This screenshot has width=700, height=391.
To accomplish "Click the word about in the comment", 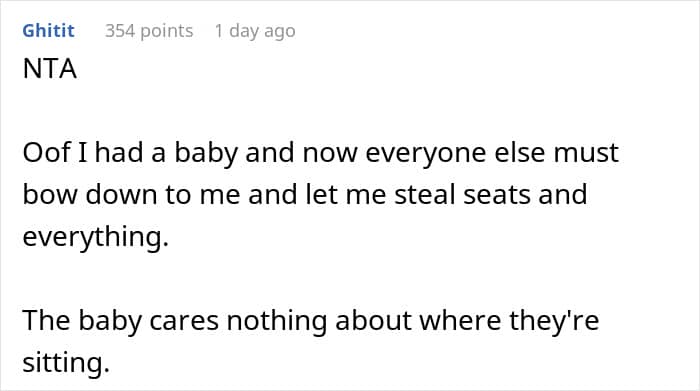I will coord(373,320).
